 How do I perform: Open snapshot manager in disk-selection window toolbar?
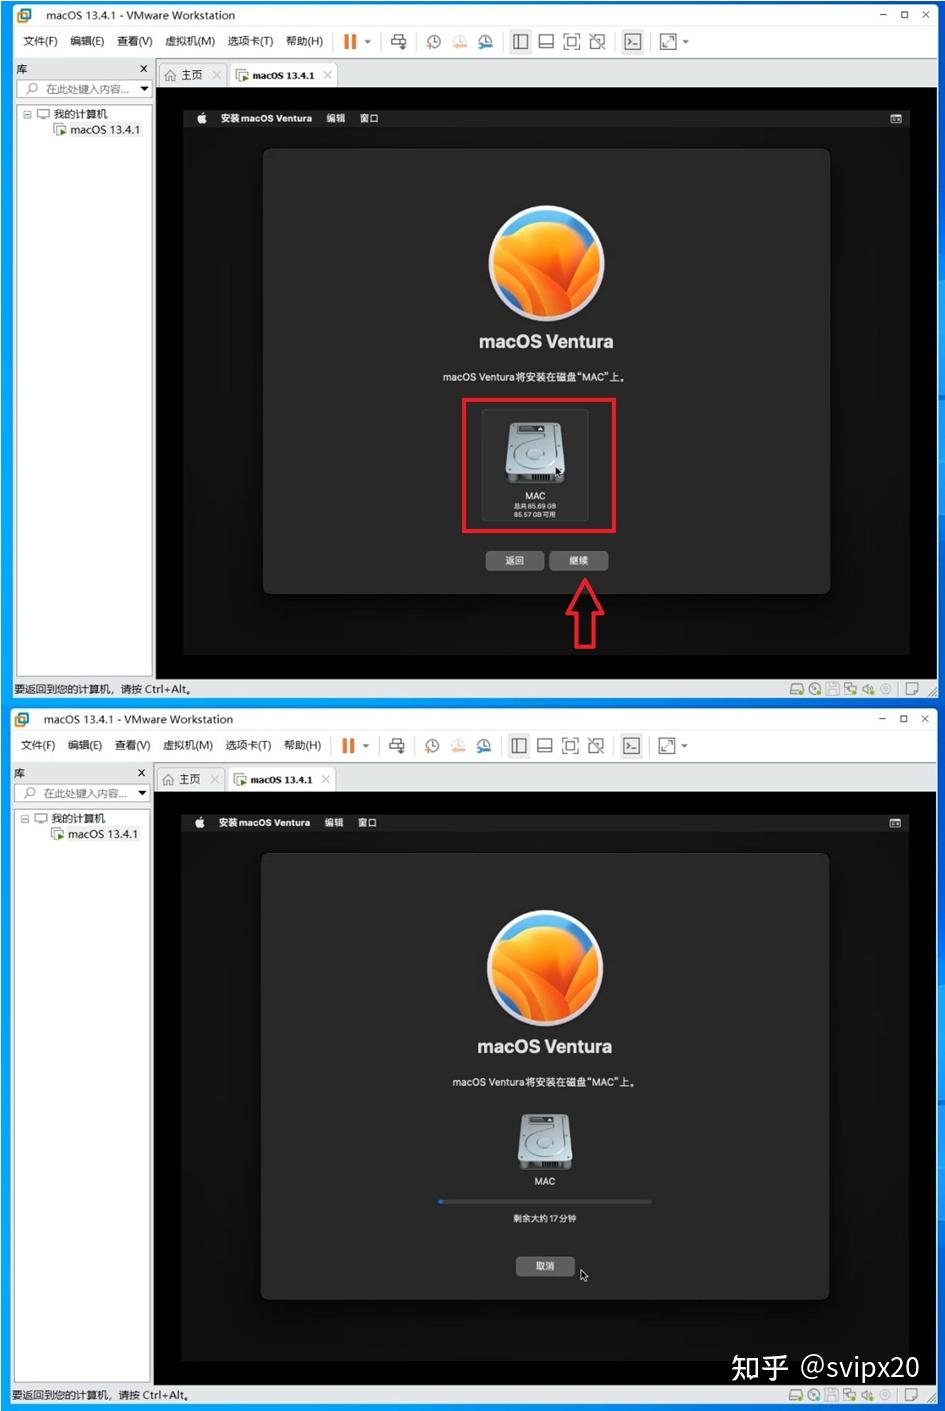[x=485, y=42]
